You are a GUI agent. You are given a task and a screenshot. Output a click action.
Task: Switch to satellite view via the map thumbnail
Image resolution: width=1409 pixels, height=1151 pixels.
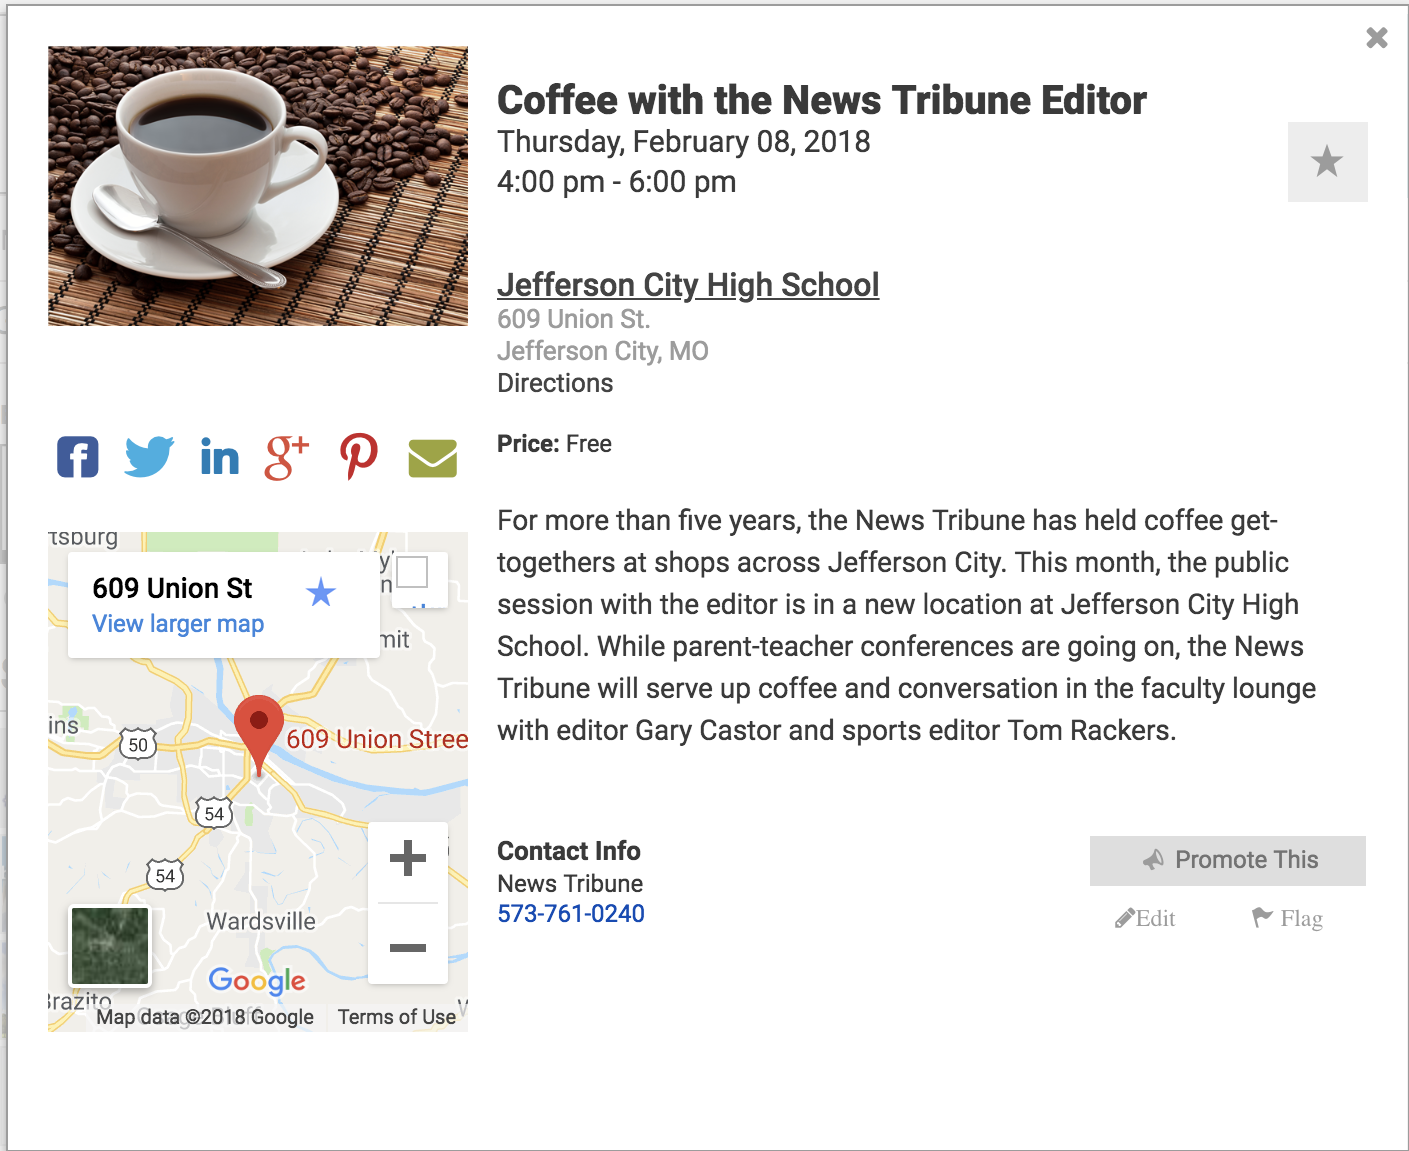(x=109, y=945)
